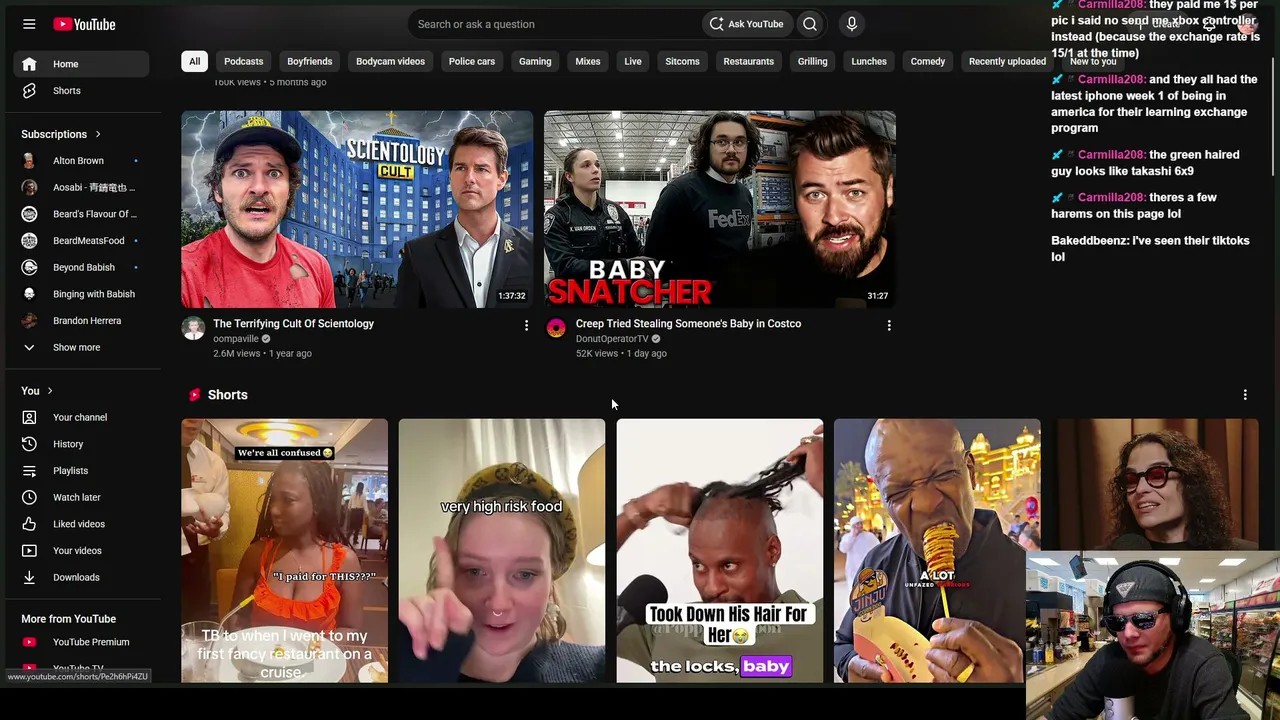Open the Aosabi channel avatar
Image resolution: width=1280 pixels, height=720 pixels.
[x=29, y=188]
